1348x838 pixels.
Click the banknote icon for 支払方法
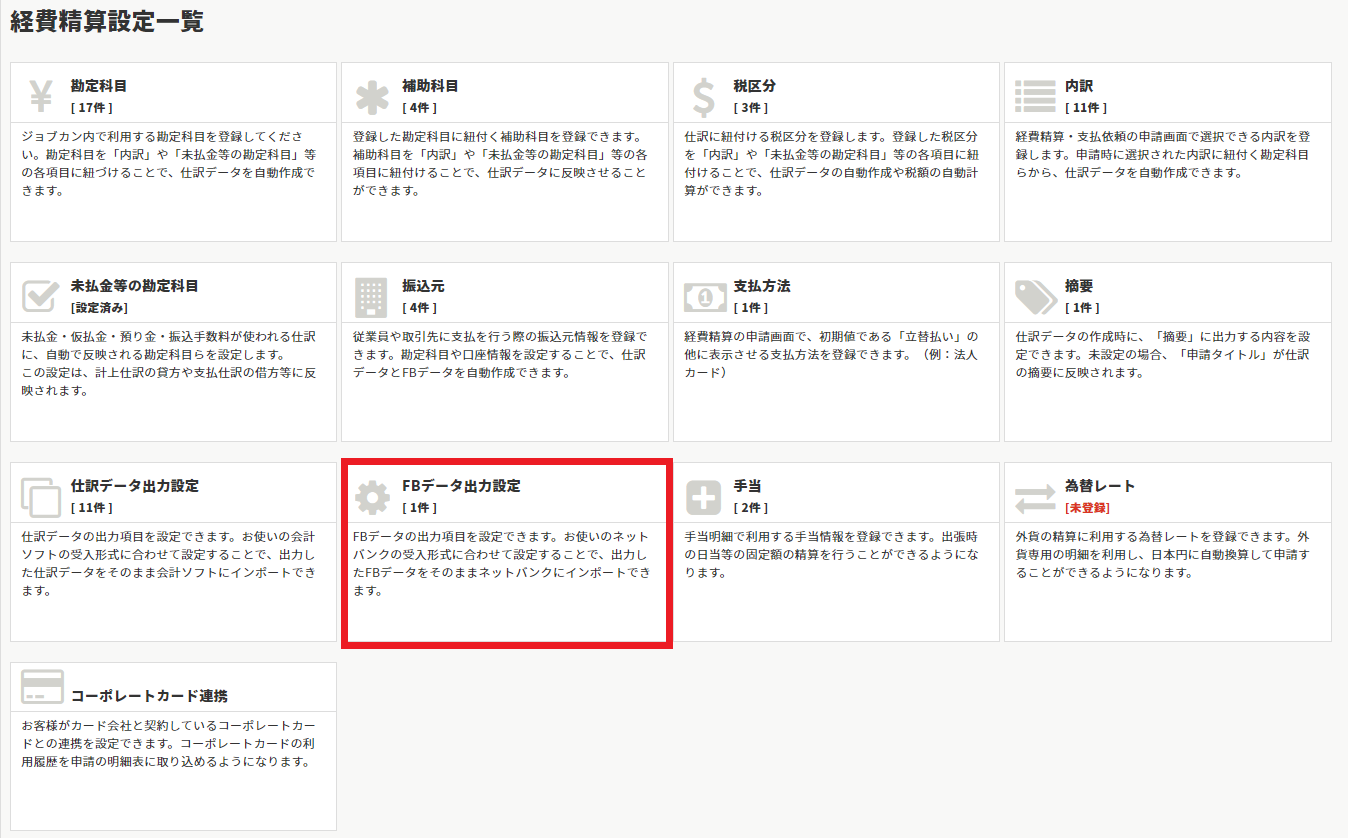click(704, 297)
